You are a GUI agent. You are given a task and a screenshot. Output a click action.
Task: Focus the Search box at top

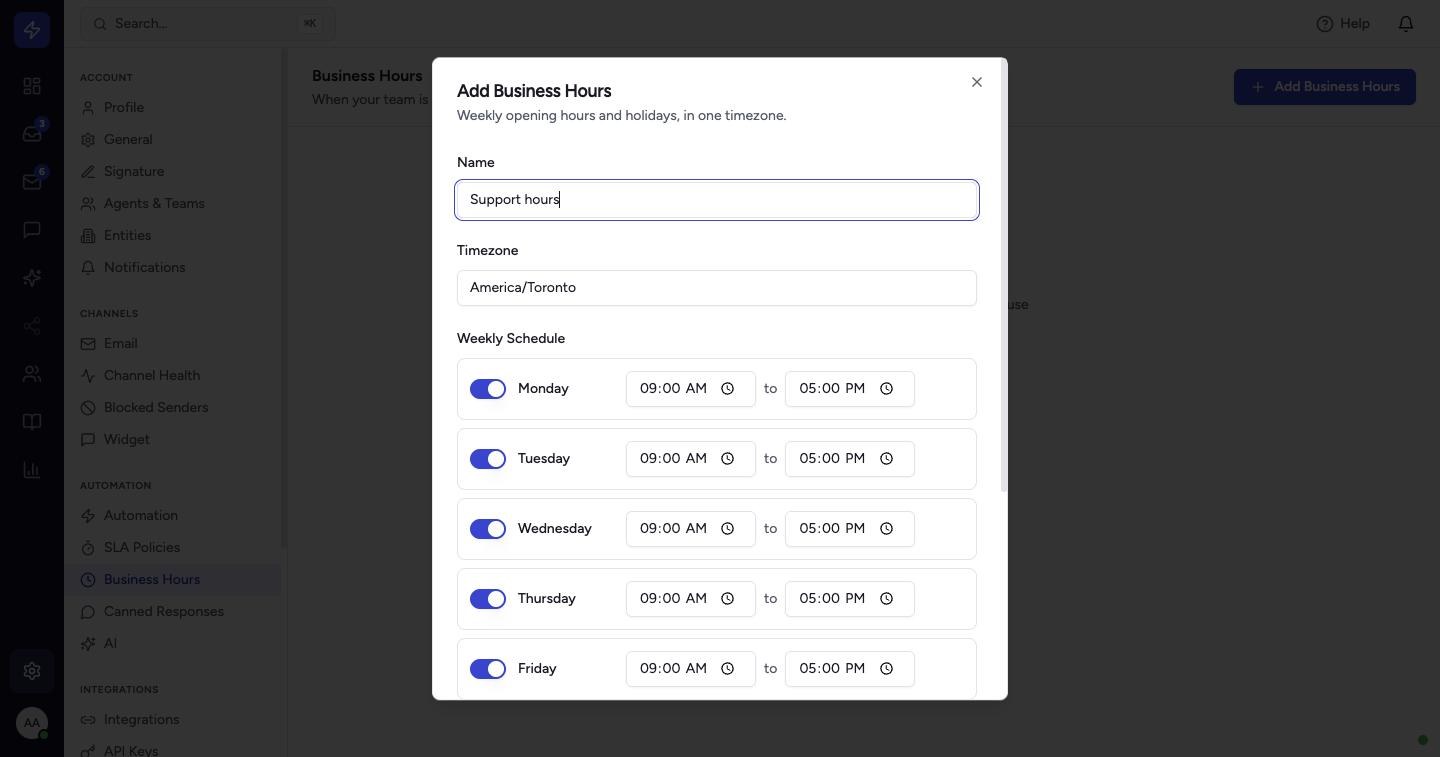pos(208,23)
